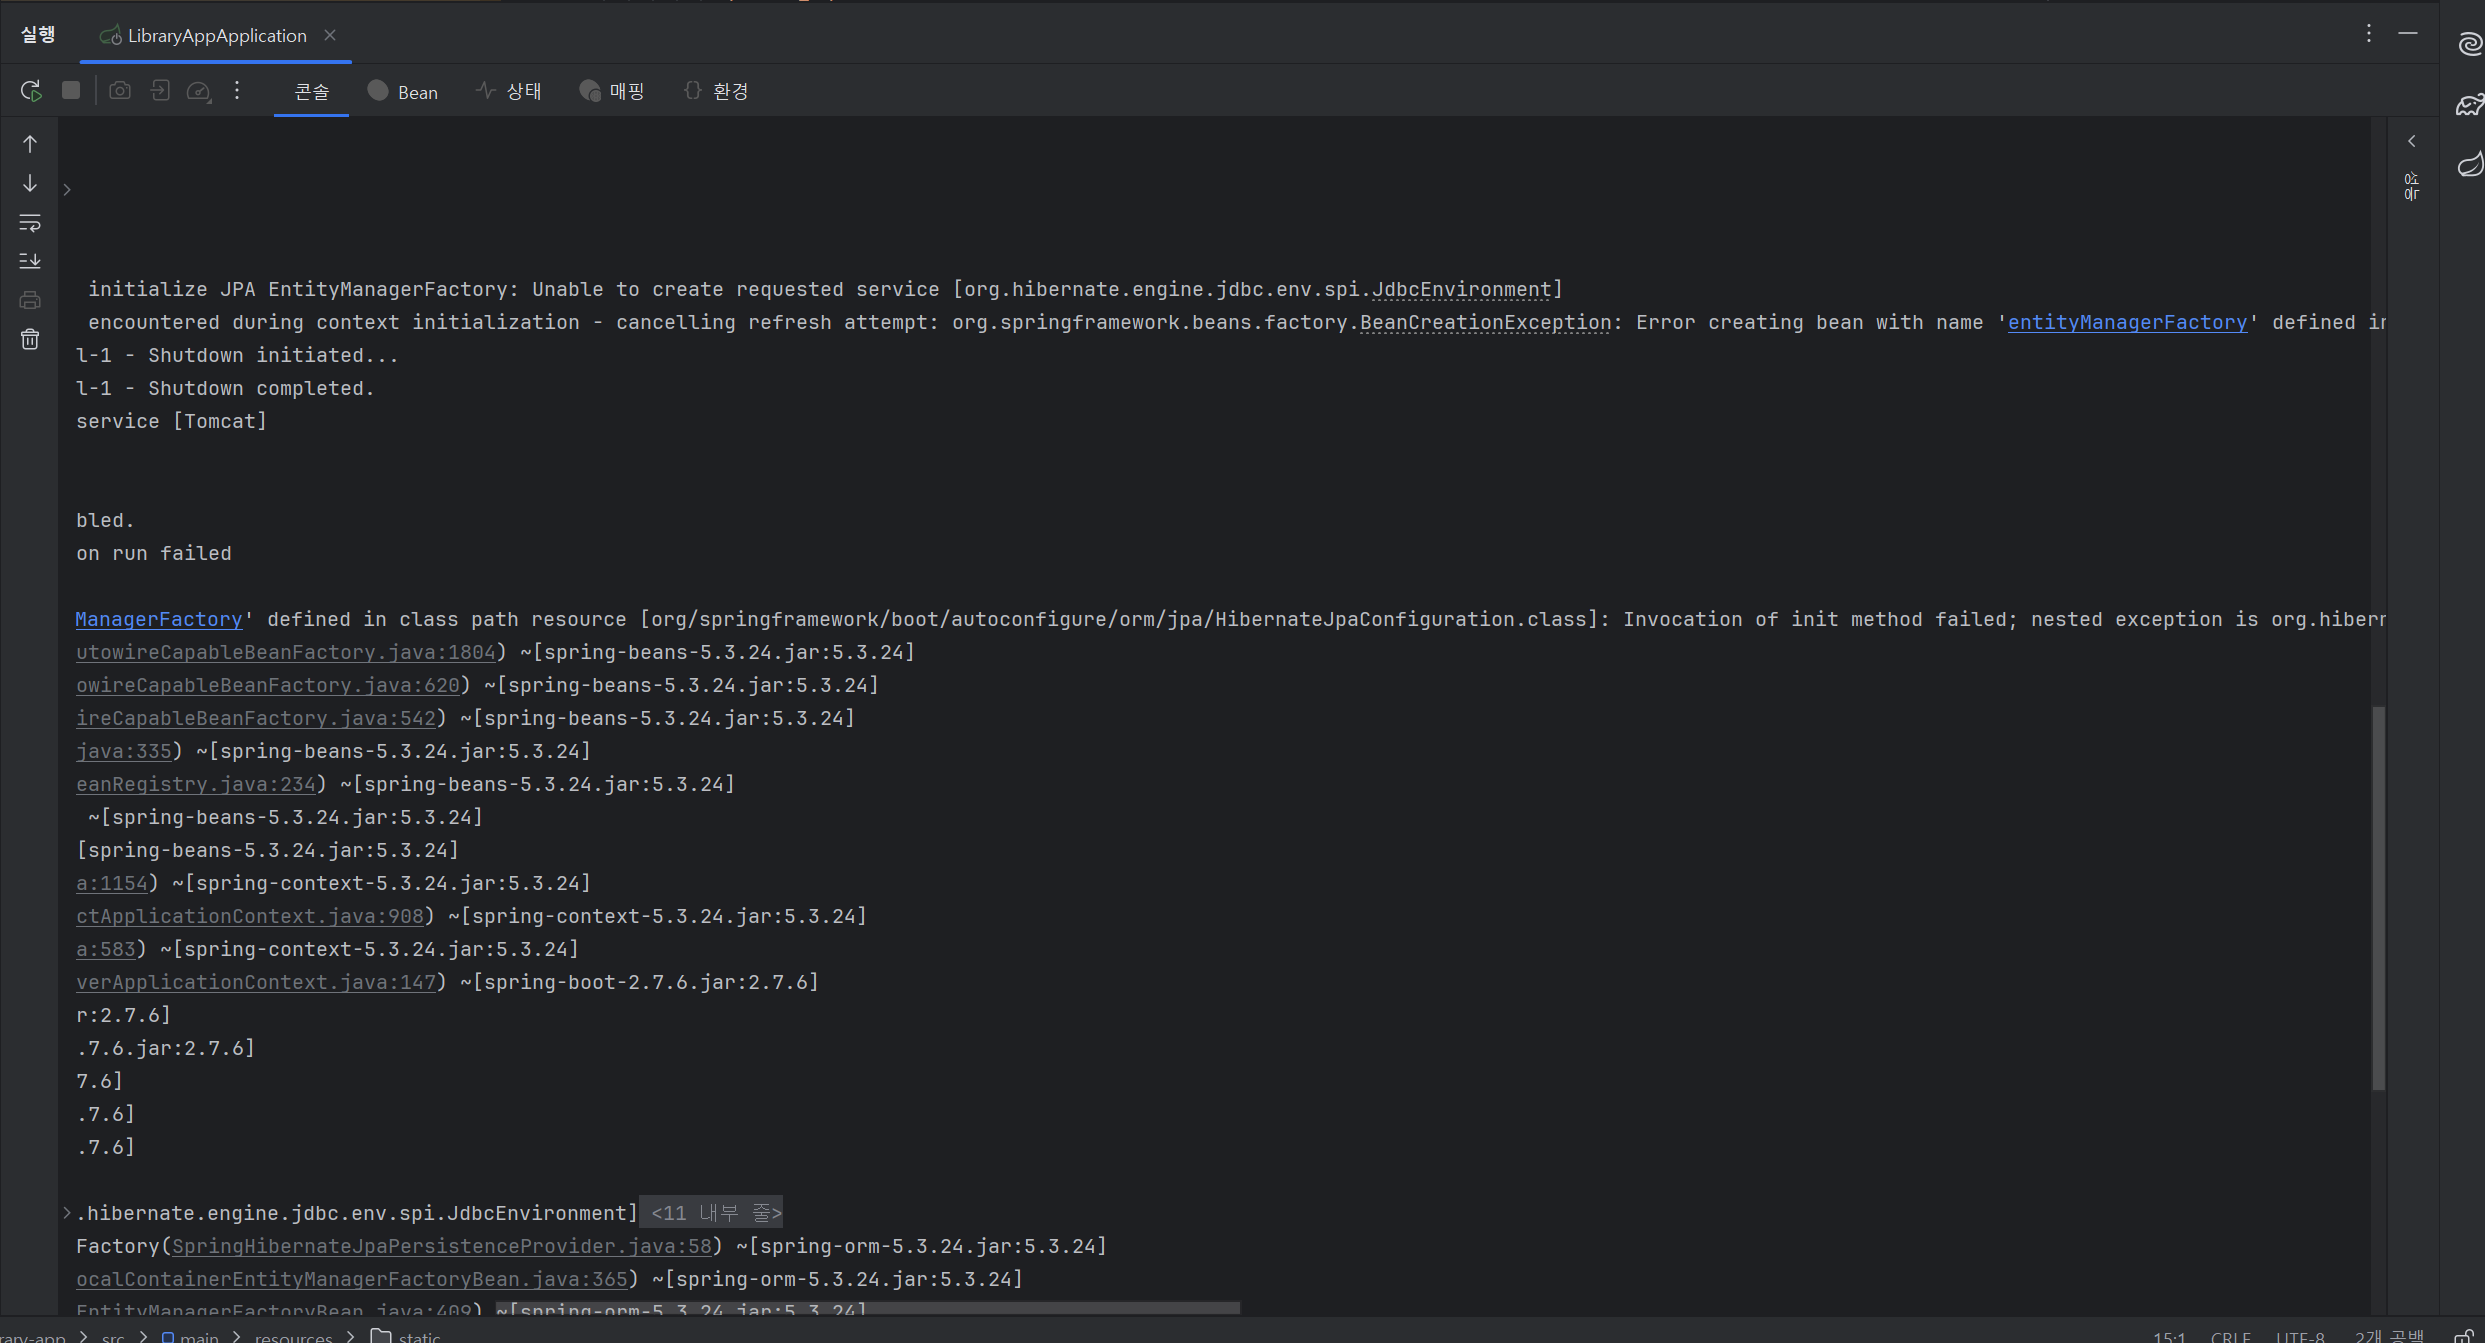2485x1343 pixels.
Task: Expand the folded console line near the top
Action: coord(67,190)
